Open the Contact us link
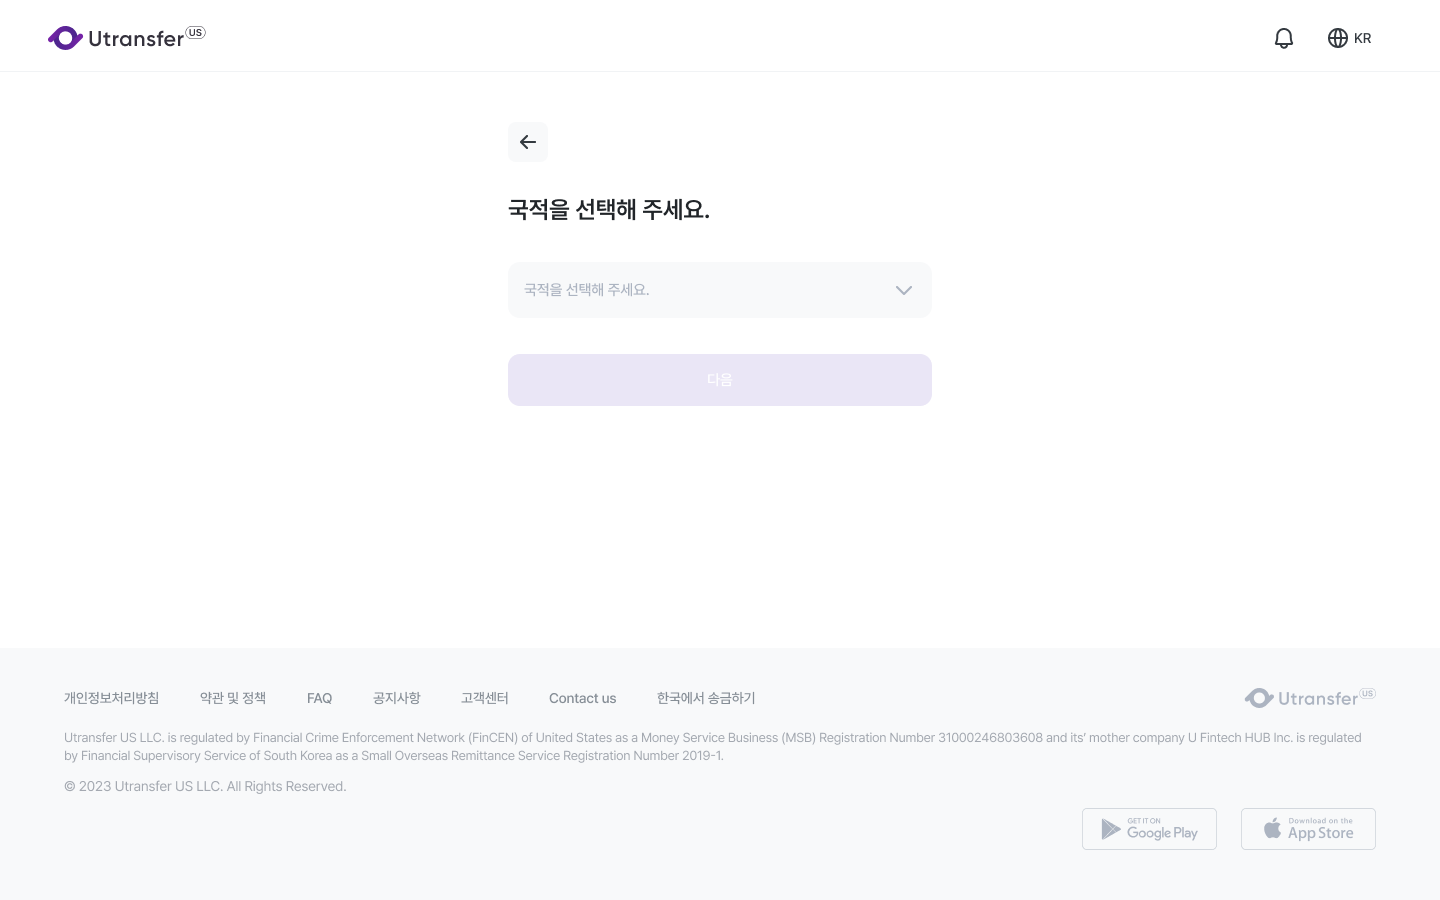This screenshot has height=900, width=1440. (582, 698)
